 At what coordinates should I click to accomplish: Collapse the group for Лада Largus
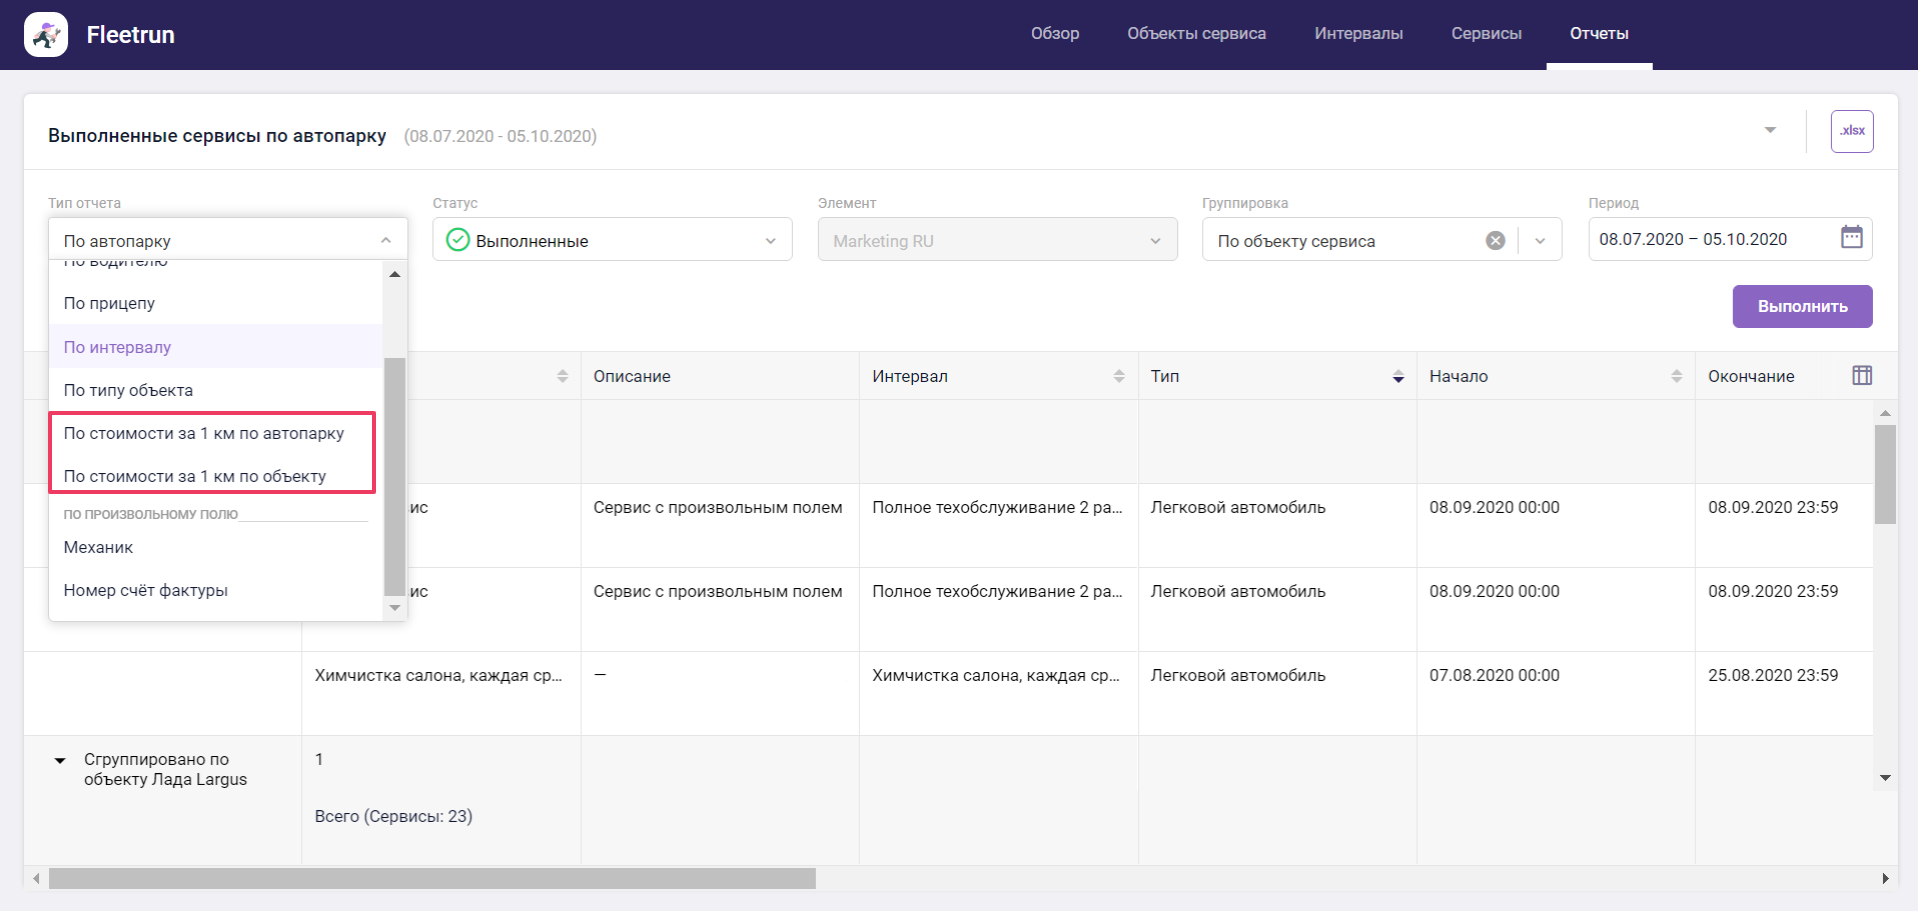click(60, 761)
